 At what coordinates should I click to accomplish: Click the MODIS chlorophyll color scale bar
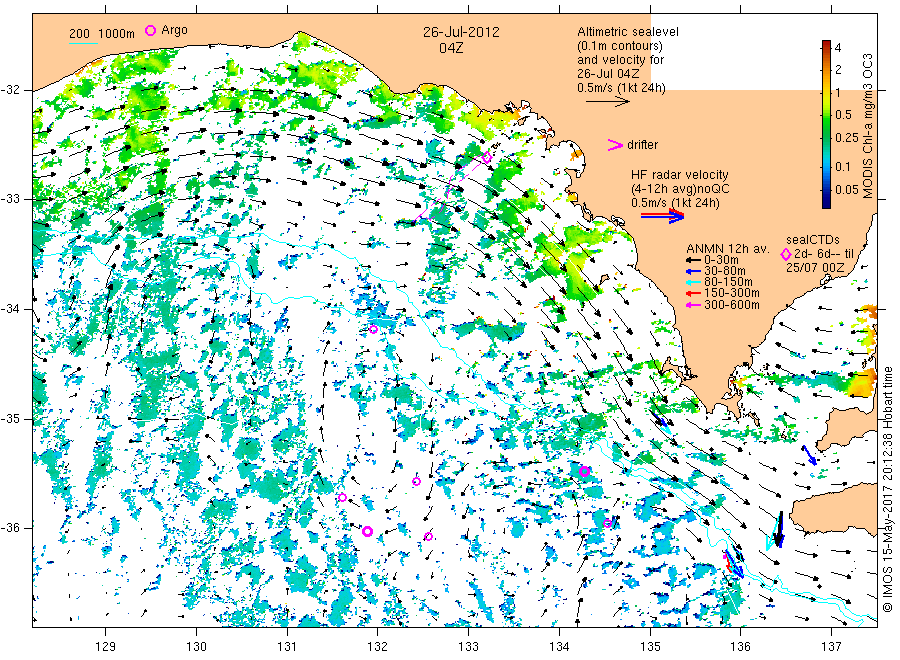pos(826,124)
